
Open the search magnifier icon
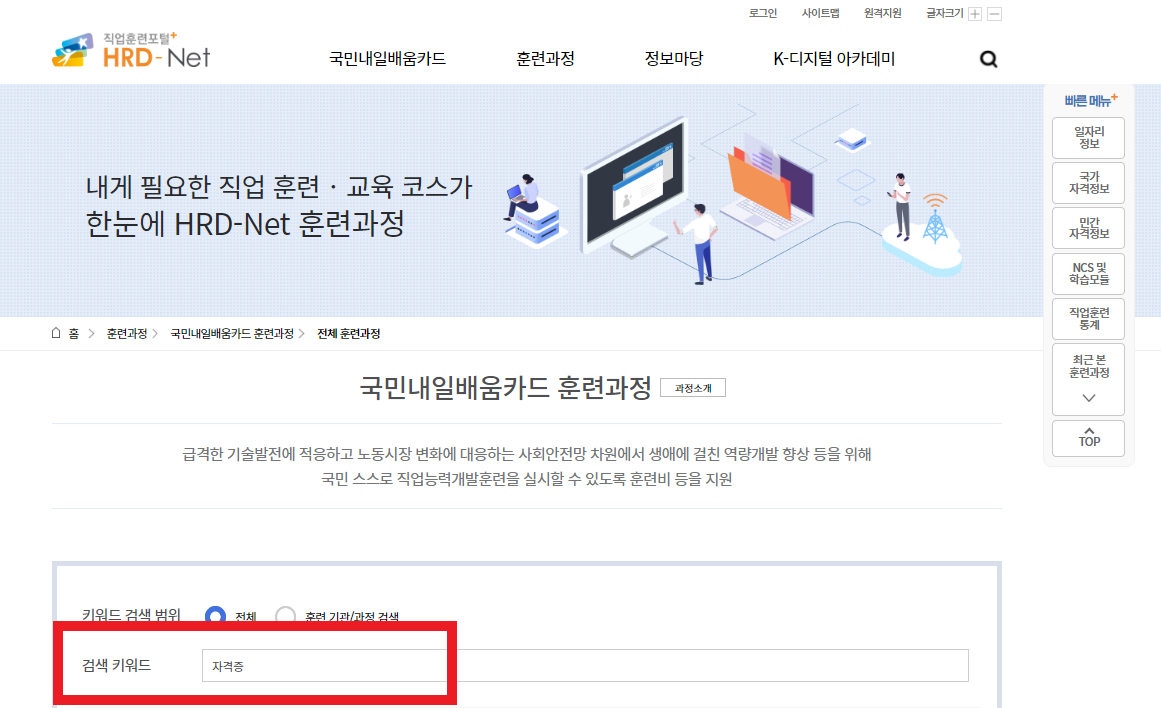988,60
